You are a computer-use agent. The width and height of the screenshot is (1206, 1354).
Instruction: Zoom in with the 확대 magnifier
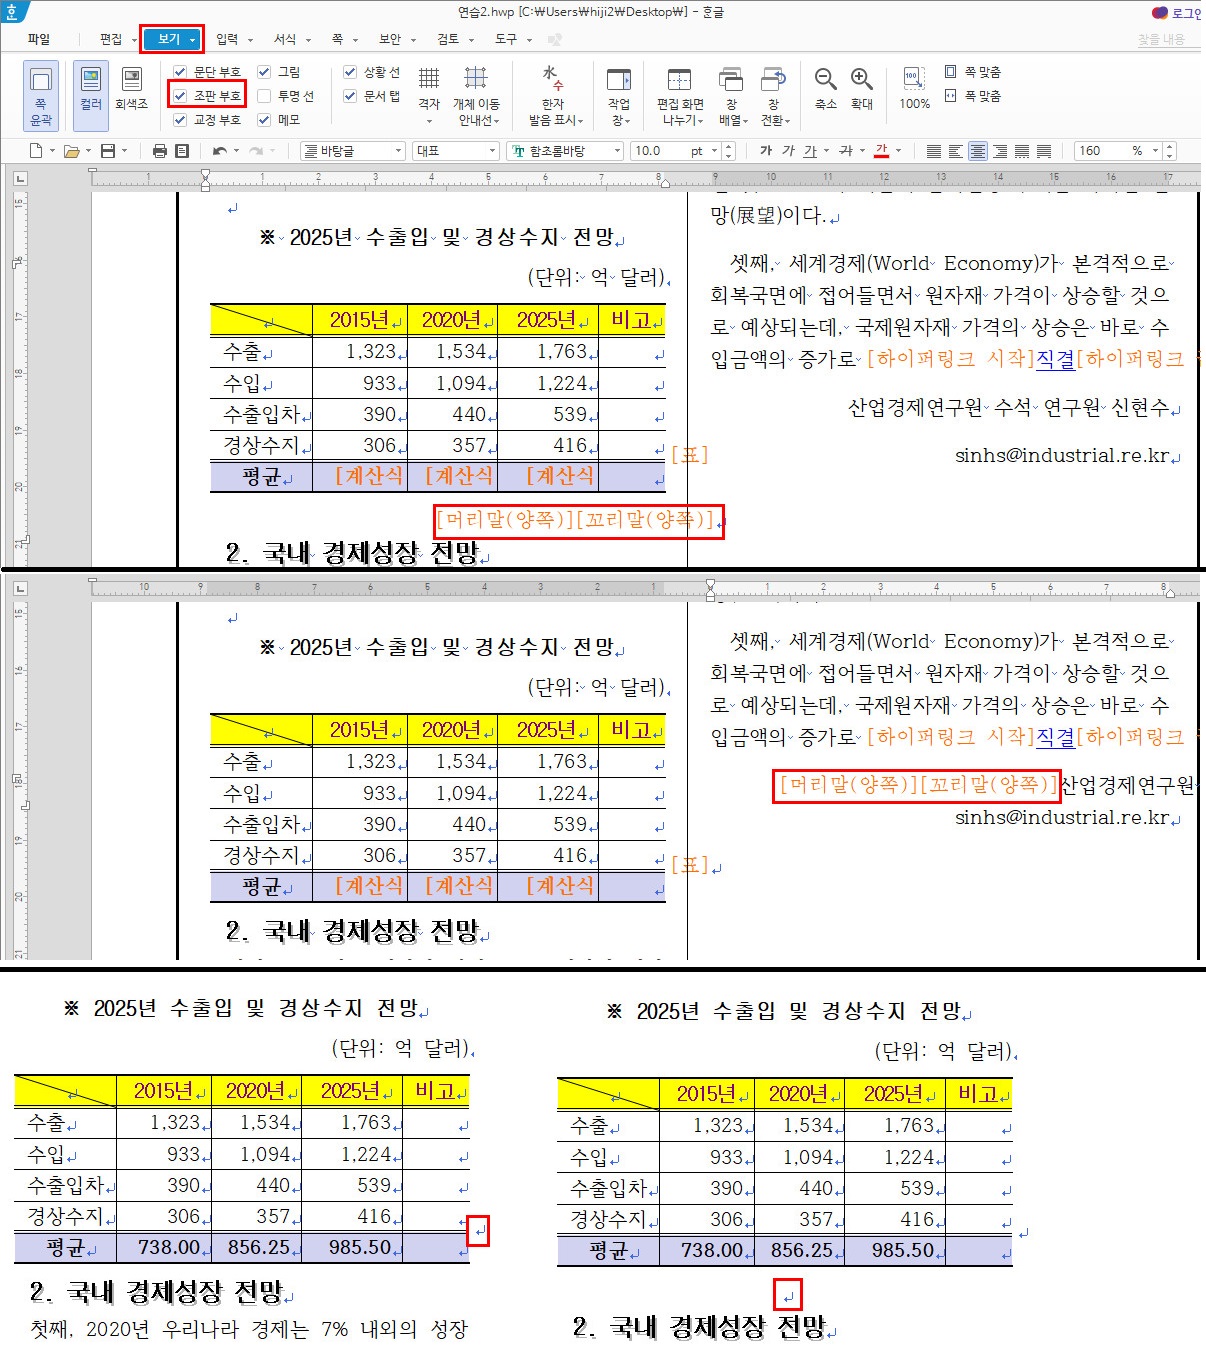(862, 88)
